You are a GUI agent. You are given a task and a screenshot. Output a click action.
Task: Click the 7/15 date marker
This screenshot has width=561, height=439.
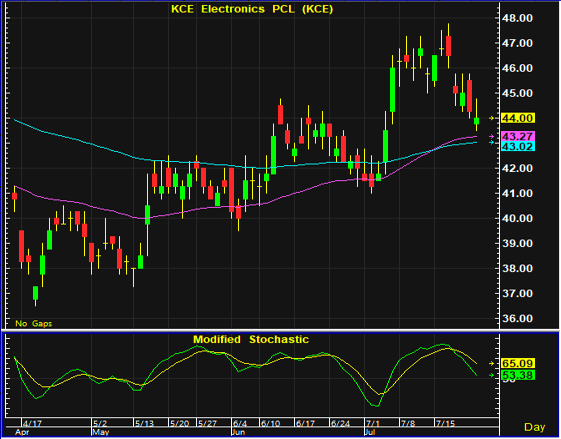pyautogui.click(x=445, y=423)
